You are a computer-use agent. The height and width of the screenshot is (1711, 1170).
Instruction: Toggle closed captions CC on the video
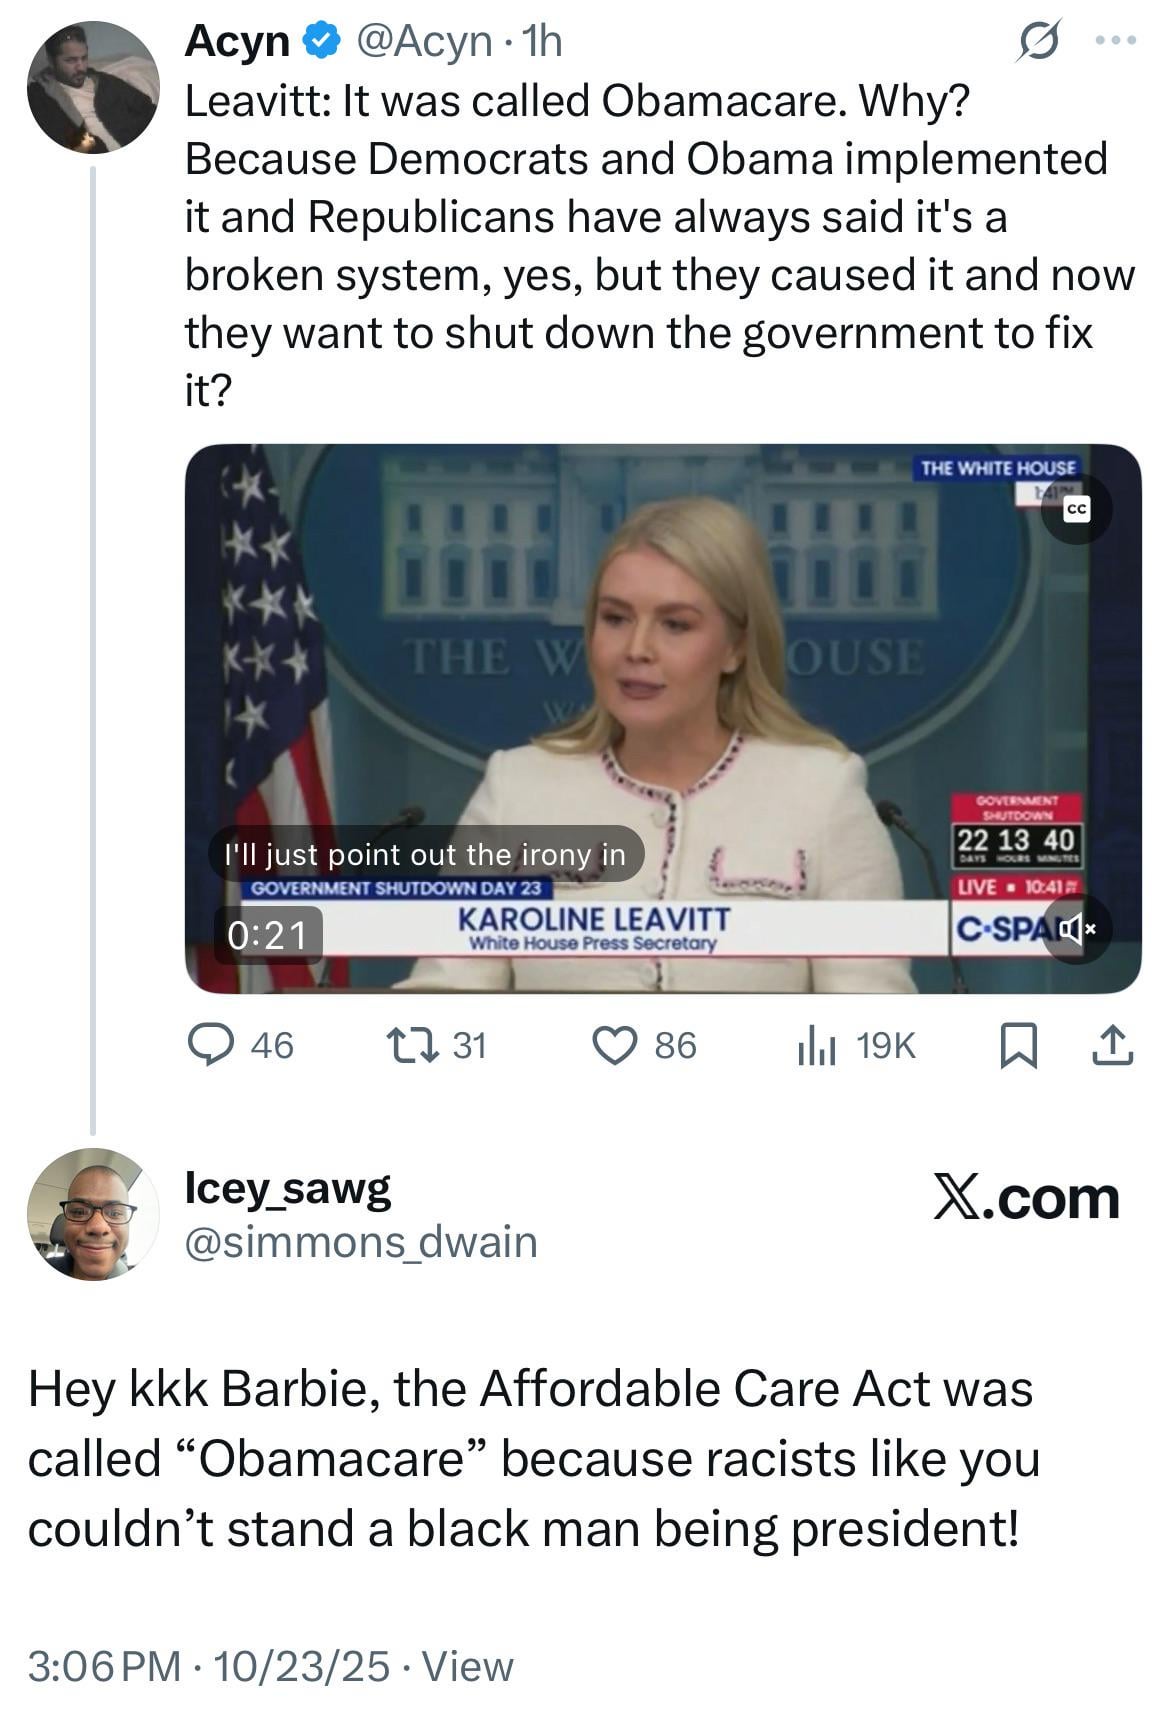point(1075,510)
